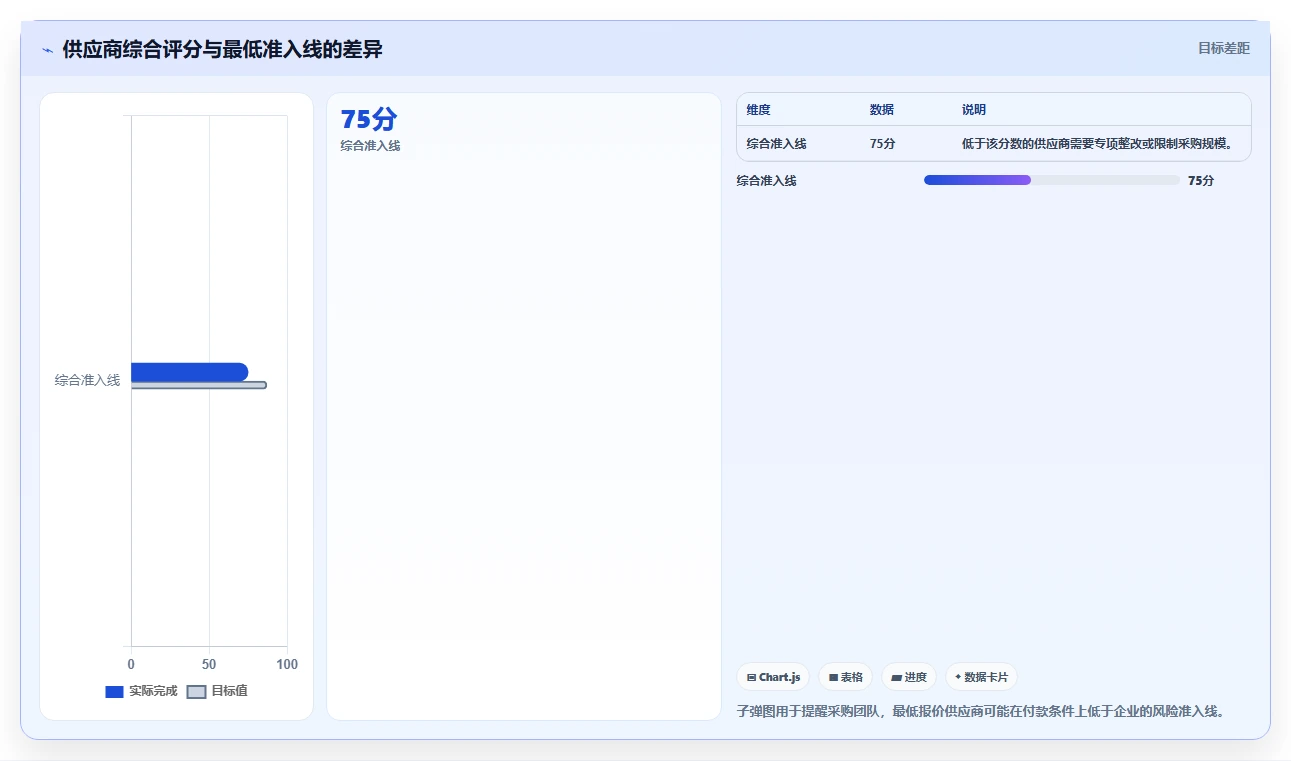The width and height of the screenshot is (1291, 761).
Task: Click the blue 实际完成 bar in the chart
Action: coord(189,372)
